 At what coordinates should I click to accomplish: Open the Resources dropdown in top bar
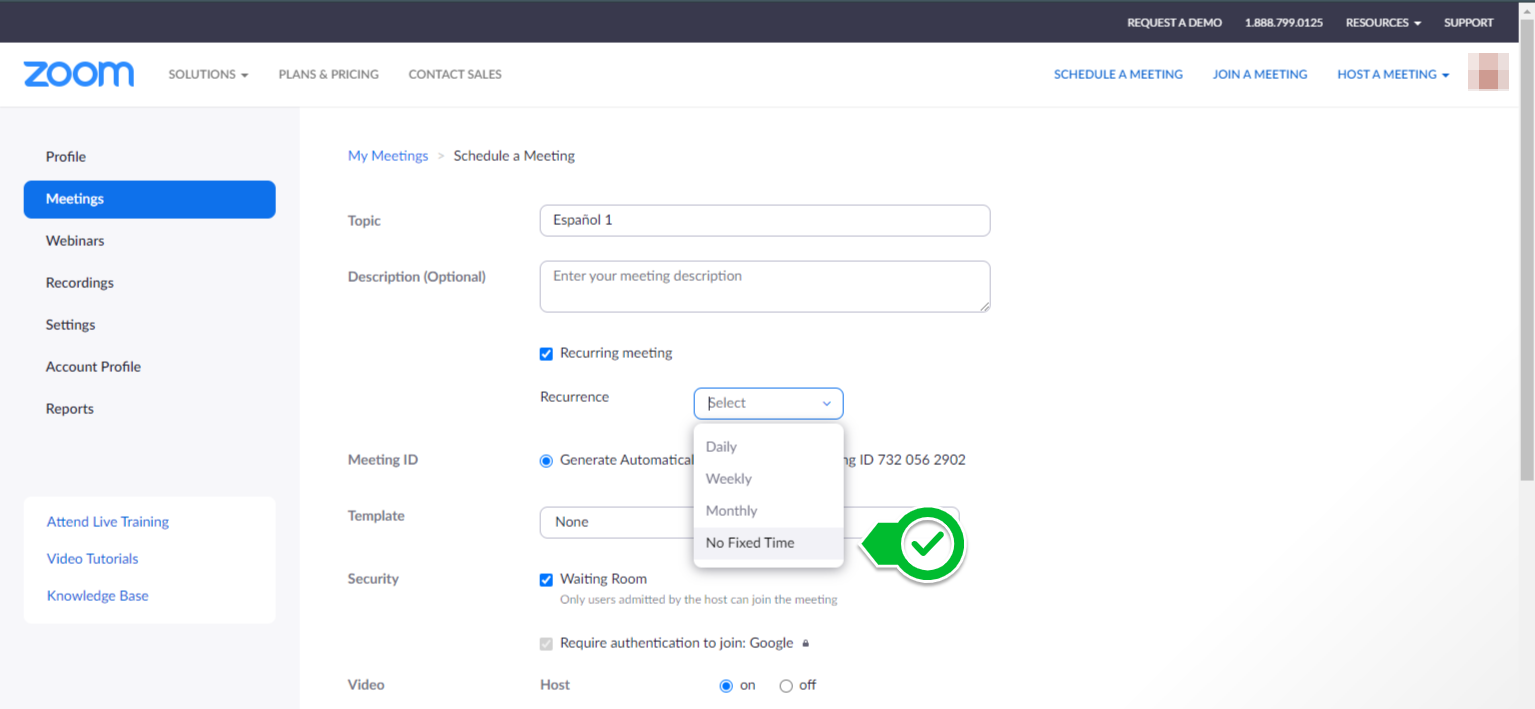[x=1383, y=22]
